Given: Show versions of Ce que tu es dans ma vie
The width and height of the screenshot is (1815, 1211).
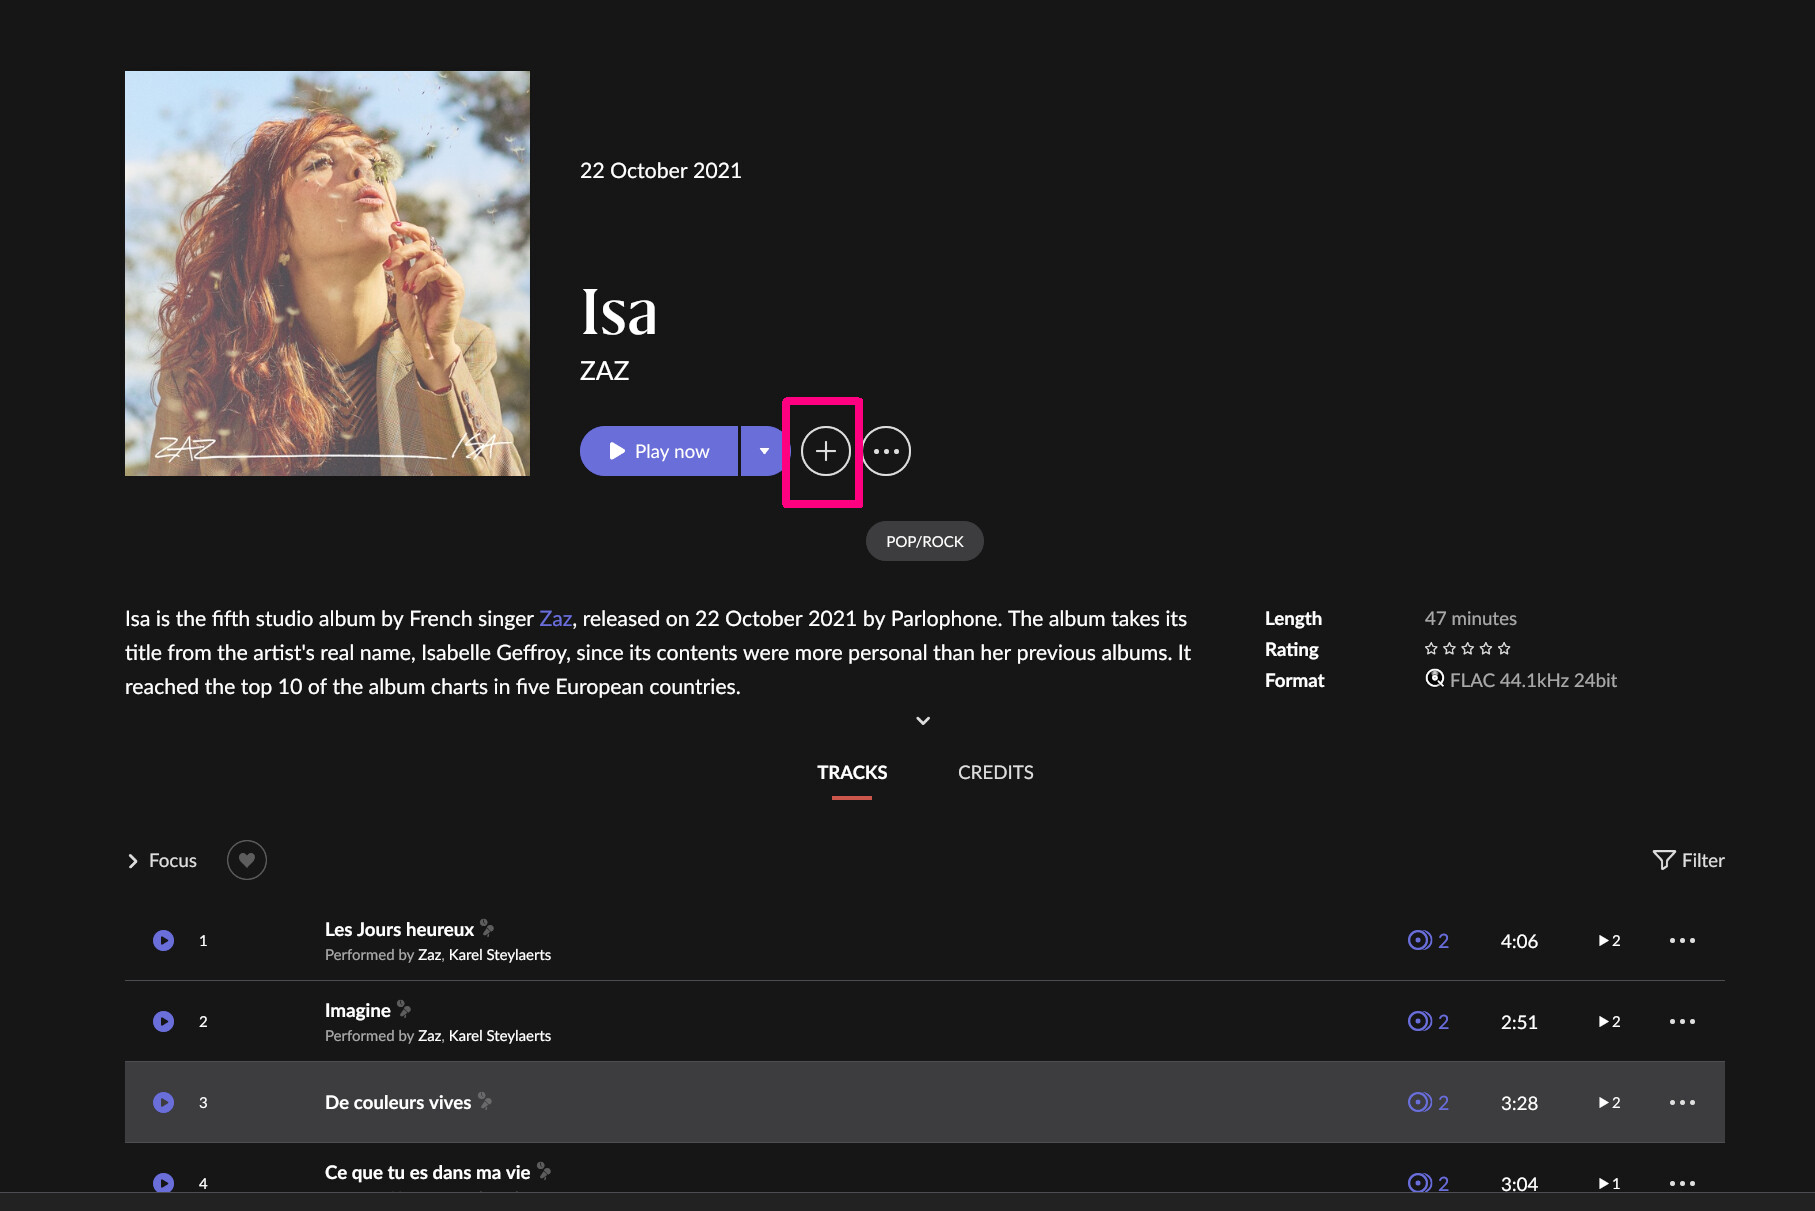Looking at the screenshot, I should click(1428, 1183).
